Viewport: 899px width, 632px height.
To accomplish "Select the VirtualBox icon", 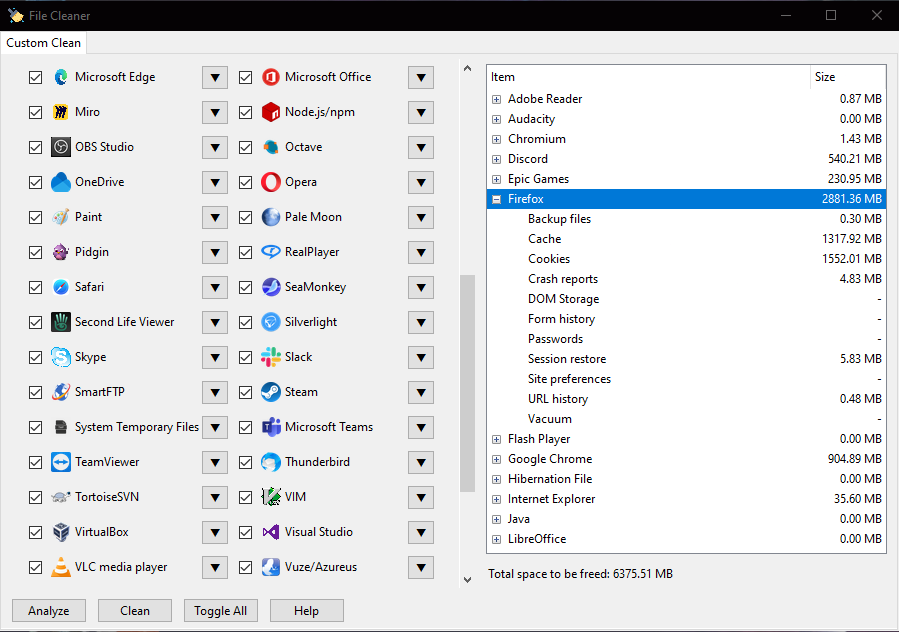I will tap(60, 532).
